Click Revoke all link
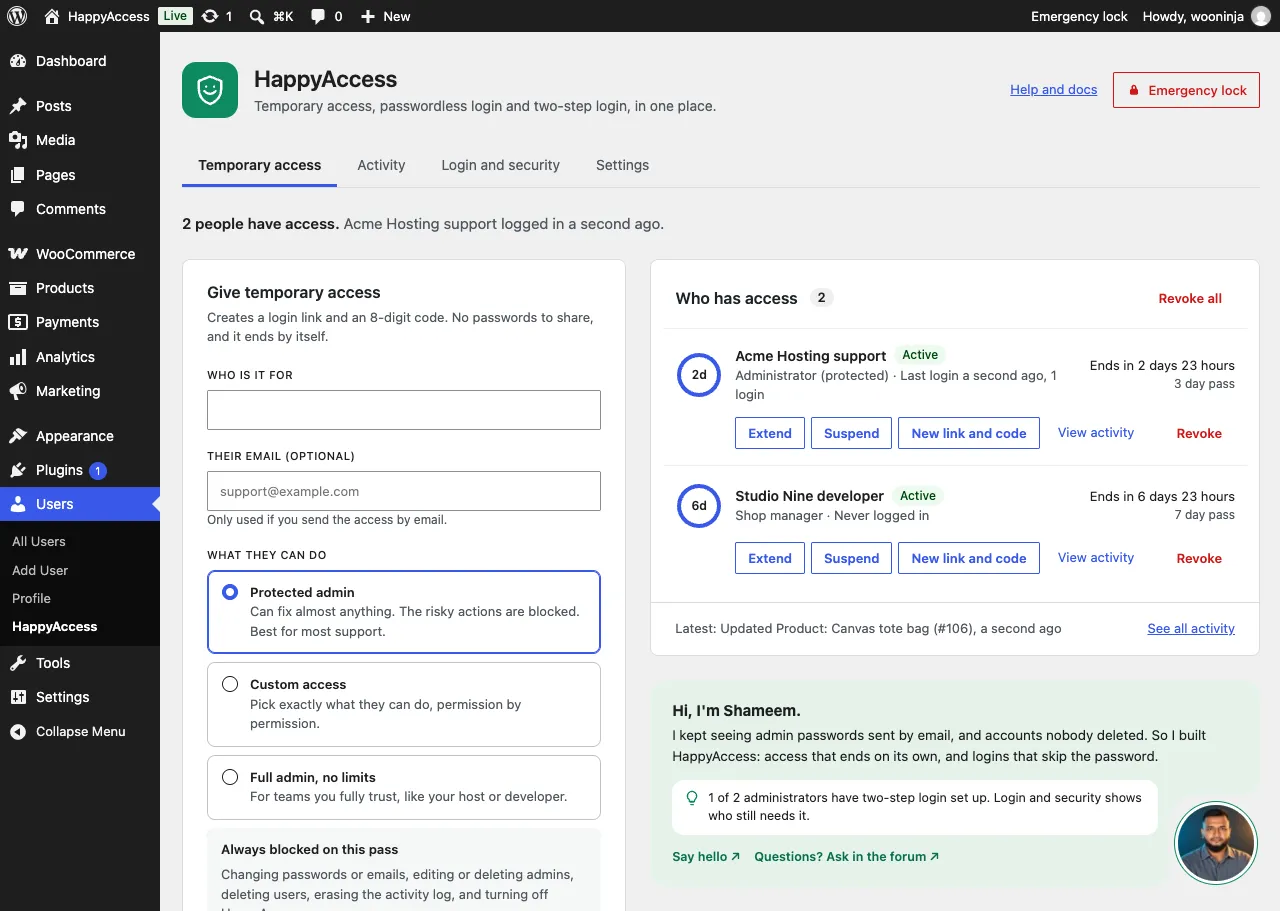1280x911 pixels. (x=1190, y=298)
